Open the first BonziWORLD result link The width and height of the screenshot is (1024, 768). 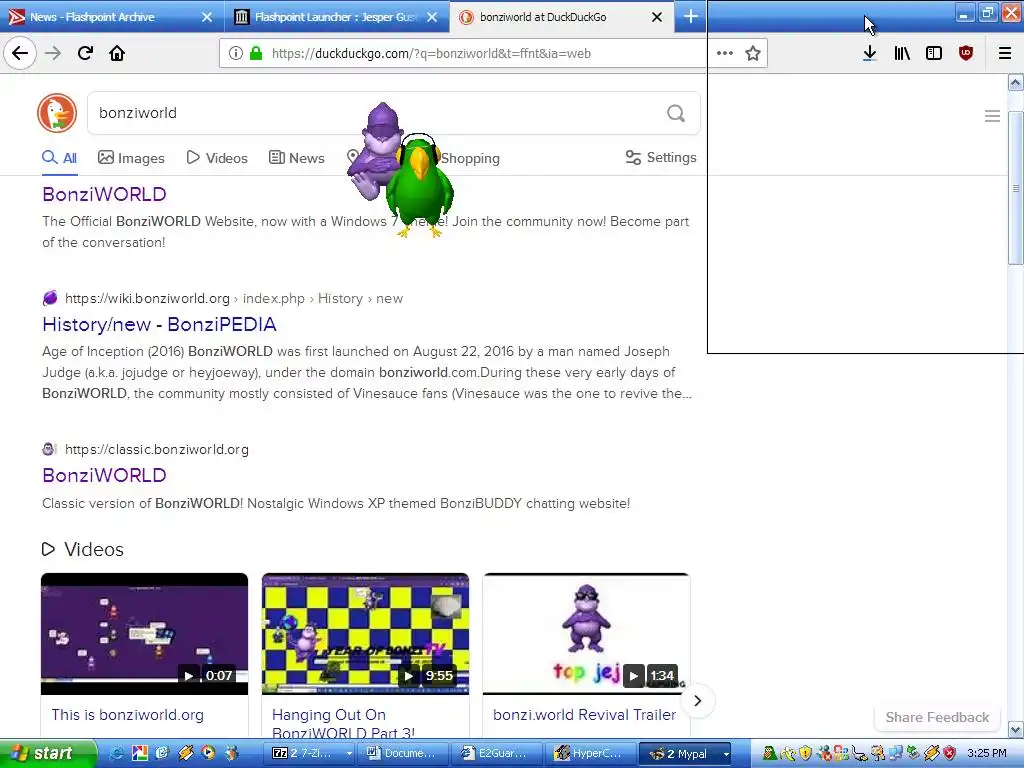[104, 194]
